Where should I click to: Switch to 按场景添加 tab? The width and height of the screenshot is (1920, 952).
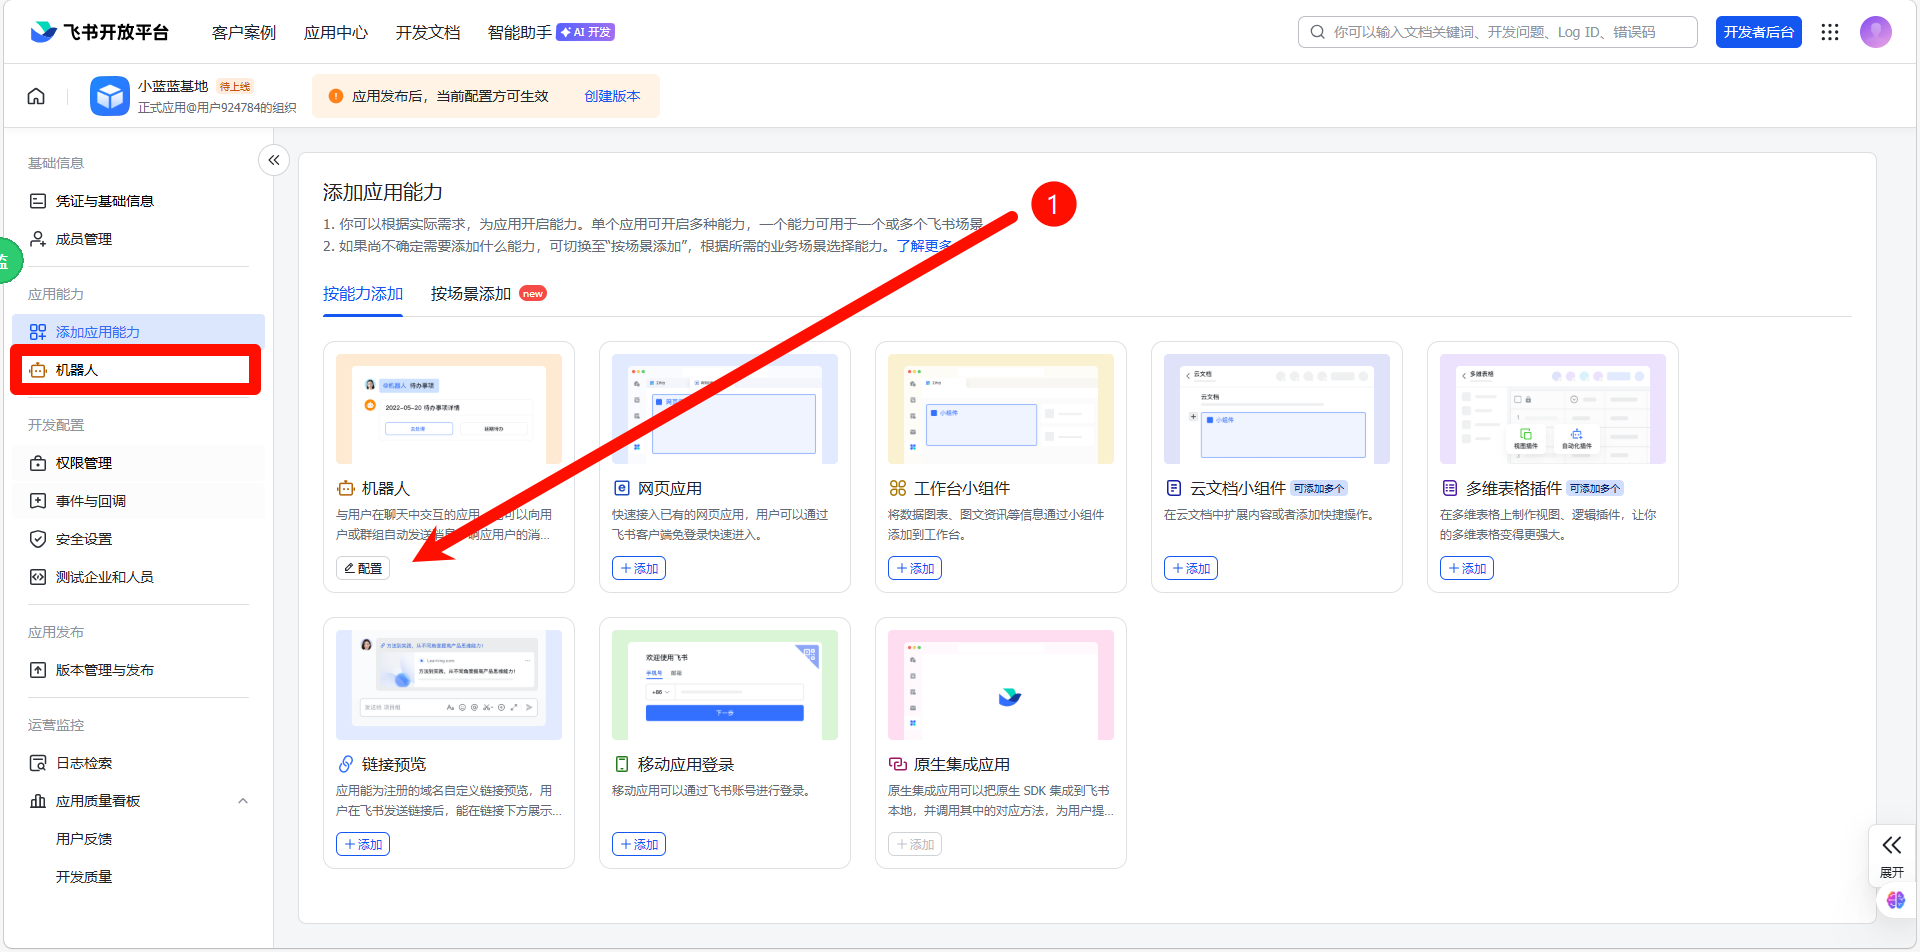pyautogui.click(x=471, y=294)
